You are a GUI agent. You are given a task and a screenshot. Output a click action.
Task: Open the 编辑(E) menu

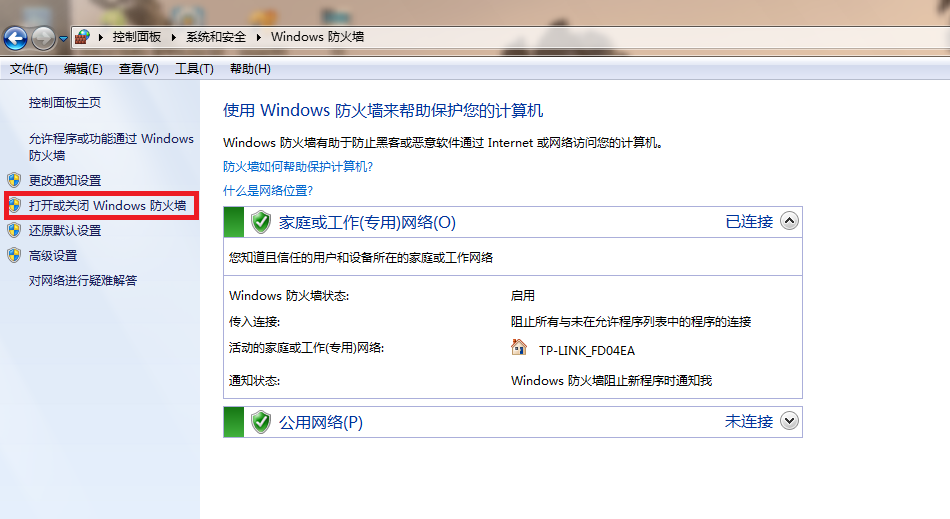point(83,69)
